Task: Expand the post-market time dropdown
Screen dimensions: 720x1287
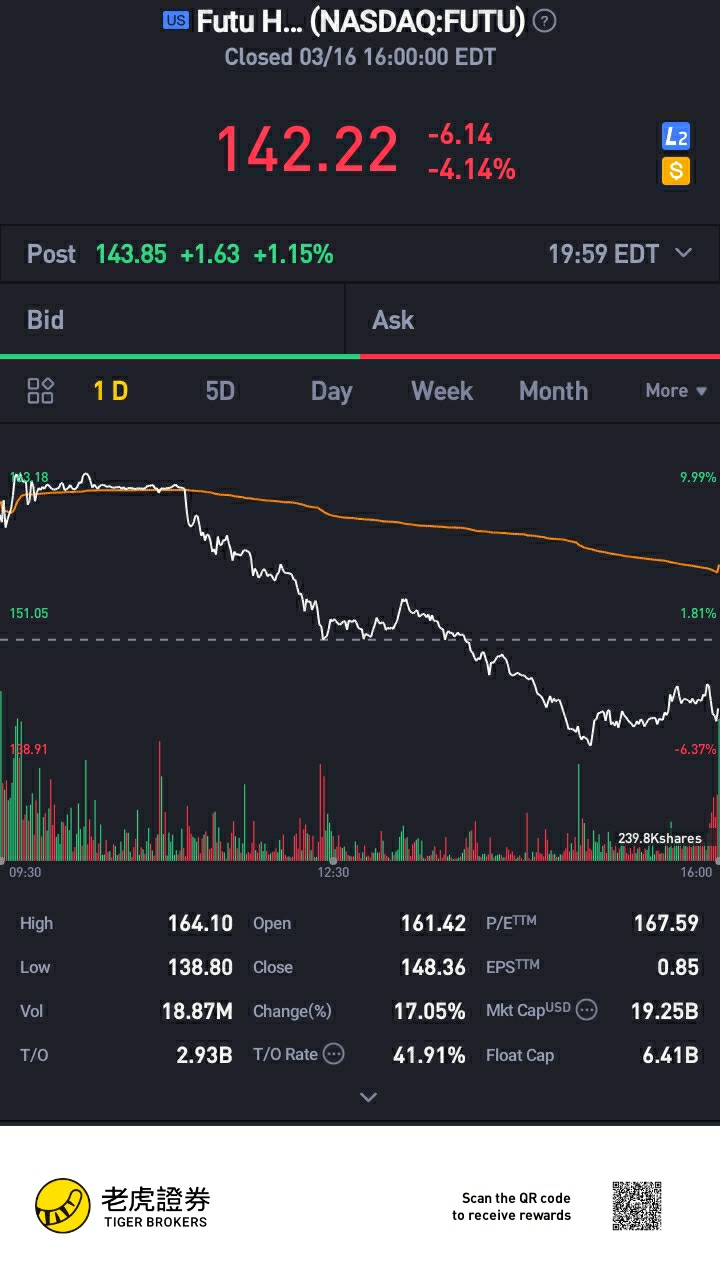Action: point(684,253)
